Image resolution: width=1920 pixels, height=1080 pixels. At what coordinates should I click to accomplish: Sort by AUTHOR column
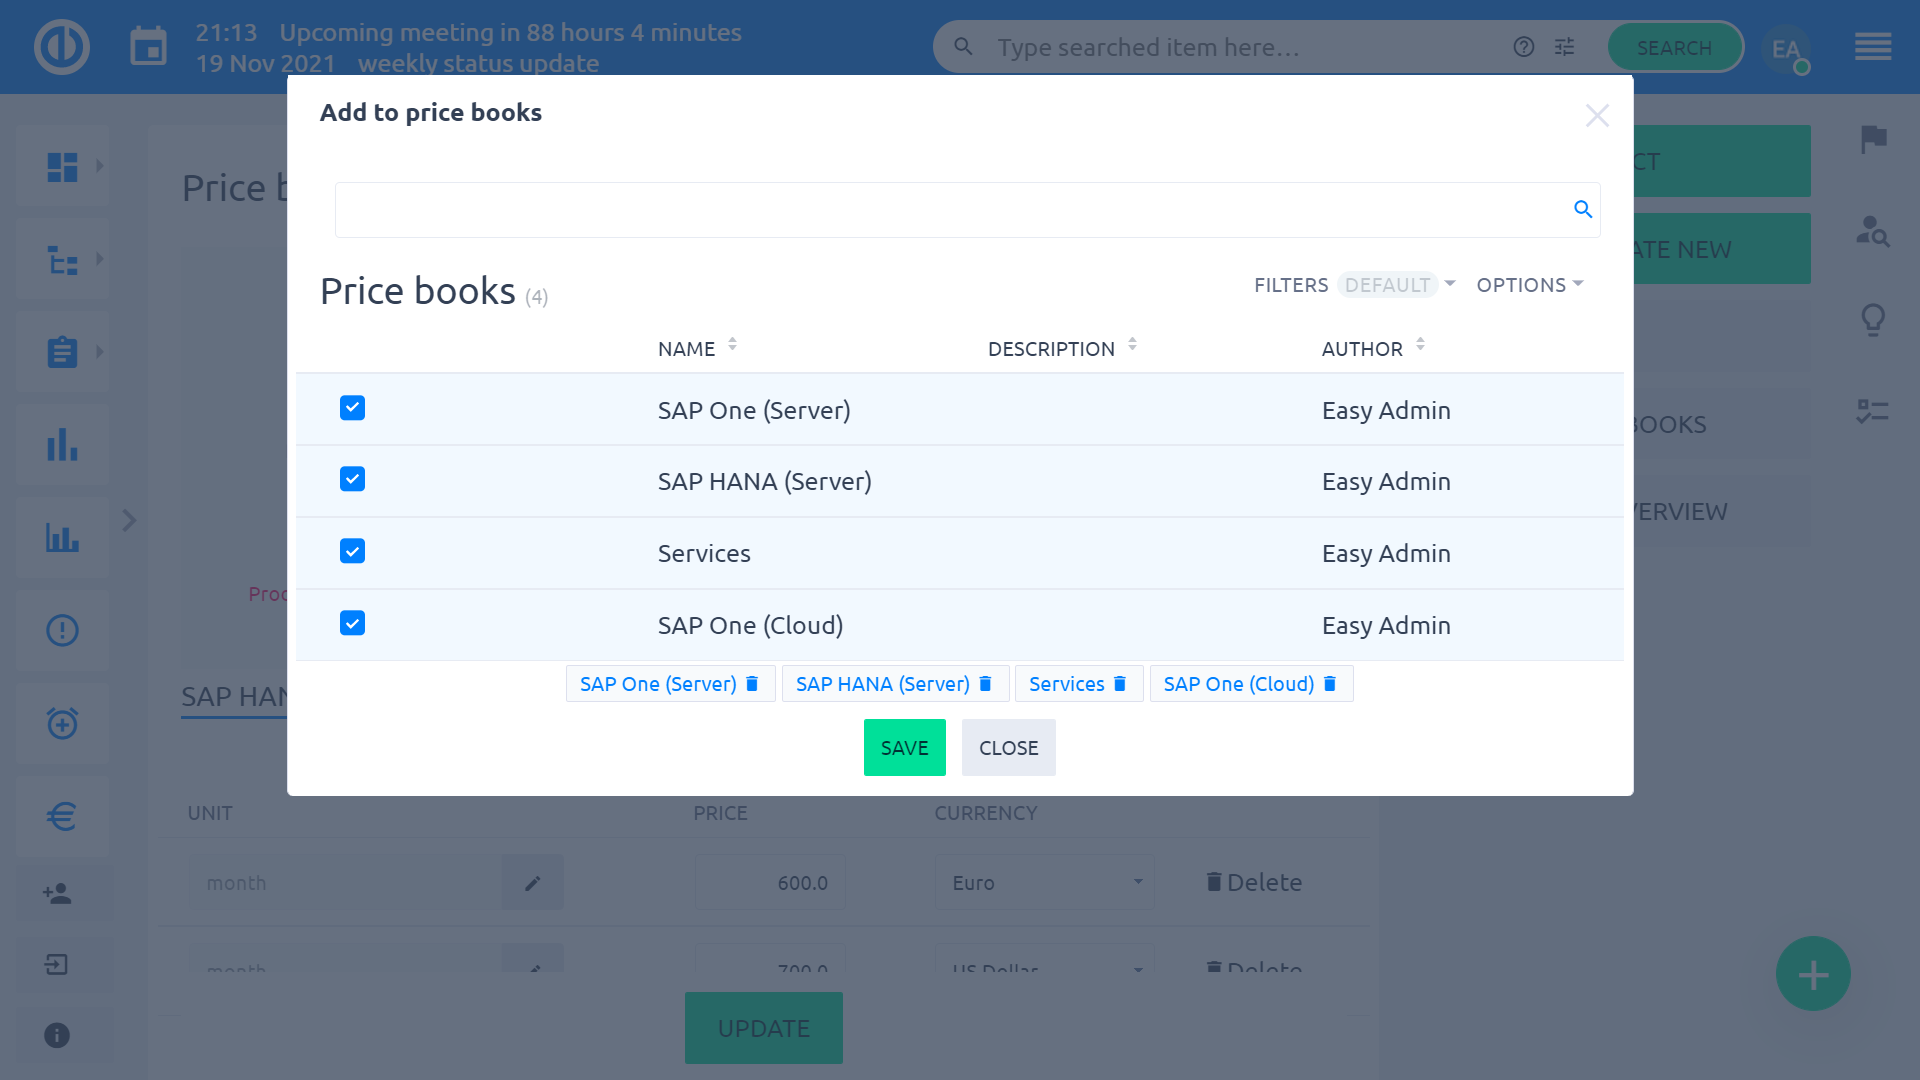(1373, 348)
